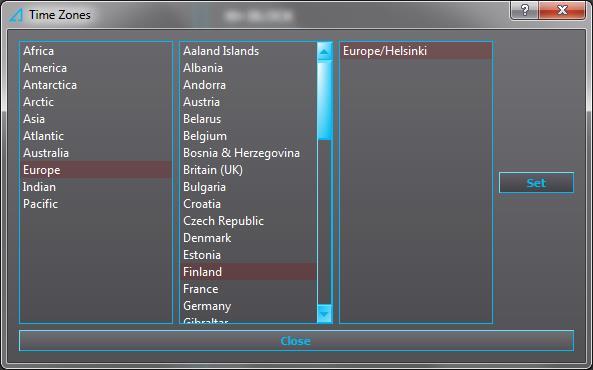Select the highlighted Europe region
The width and height of the screenshot is (593, 370).
click(x=96, y=170)
